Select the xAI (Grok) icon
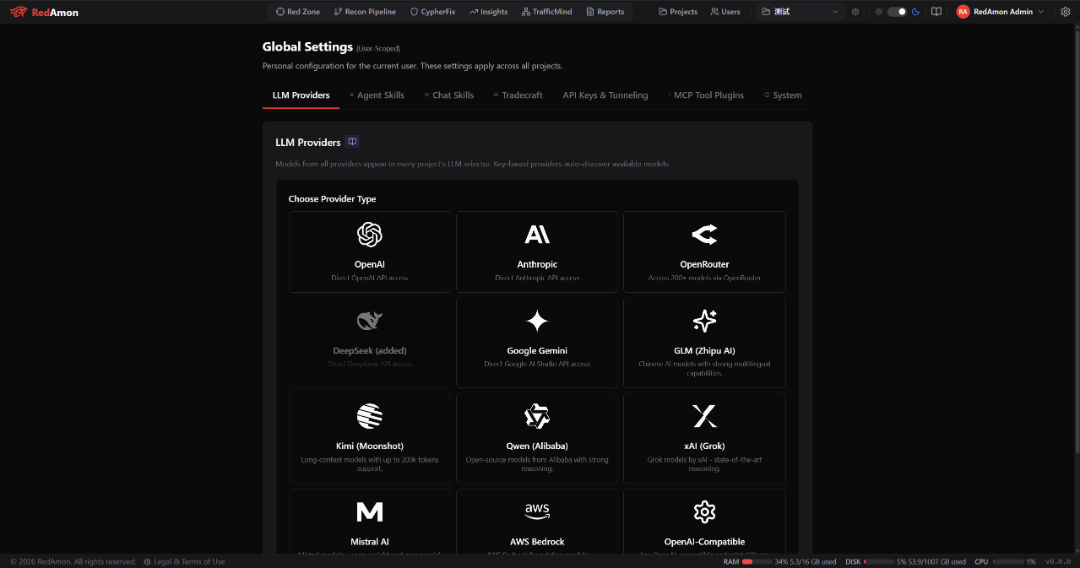The height and width of the screenshot is (568, 1080). click(x=704, y=416)
